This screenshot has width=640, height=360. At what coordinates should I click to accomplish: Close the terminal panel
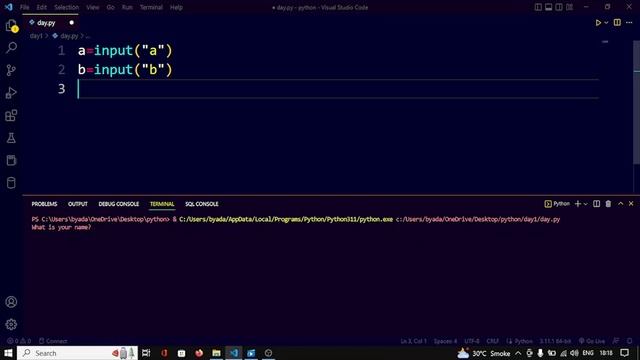pos(631,204)
